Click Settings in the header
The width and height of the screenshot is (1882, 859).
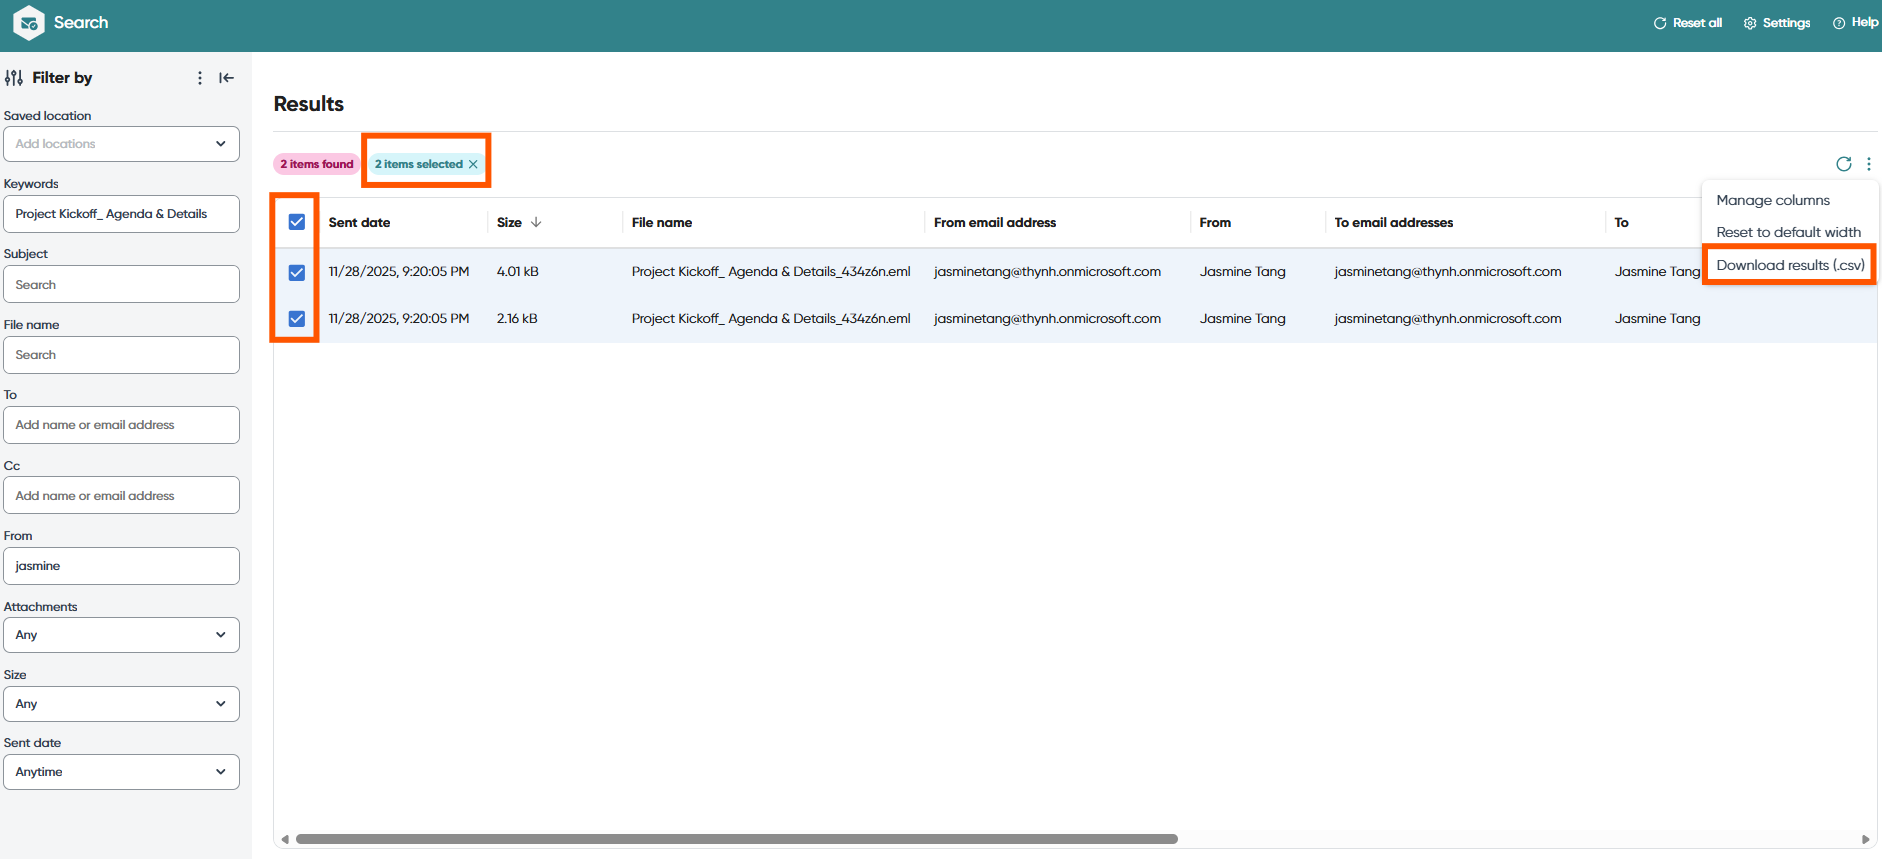point(1777,23)
